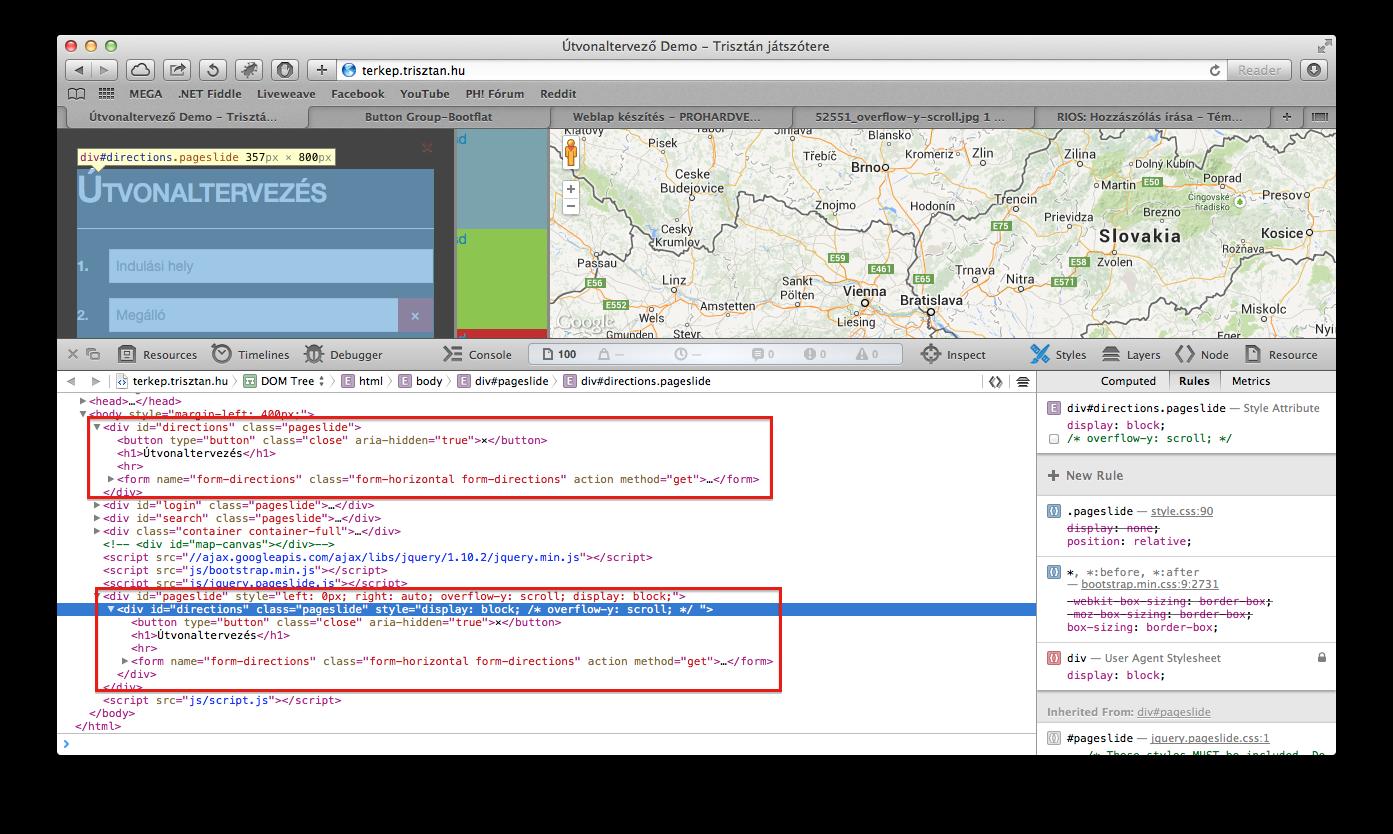
Task: Switch to 52551_overflow-y-scroll.jpg tab
Action: tap(911, 117)
